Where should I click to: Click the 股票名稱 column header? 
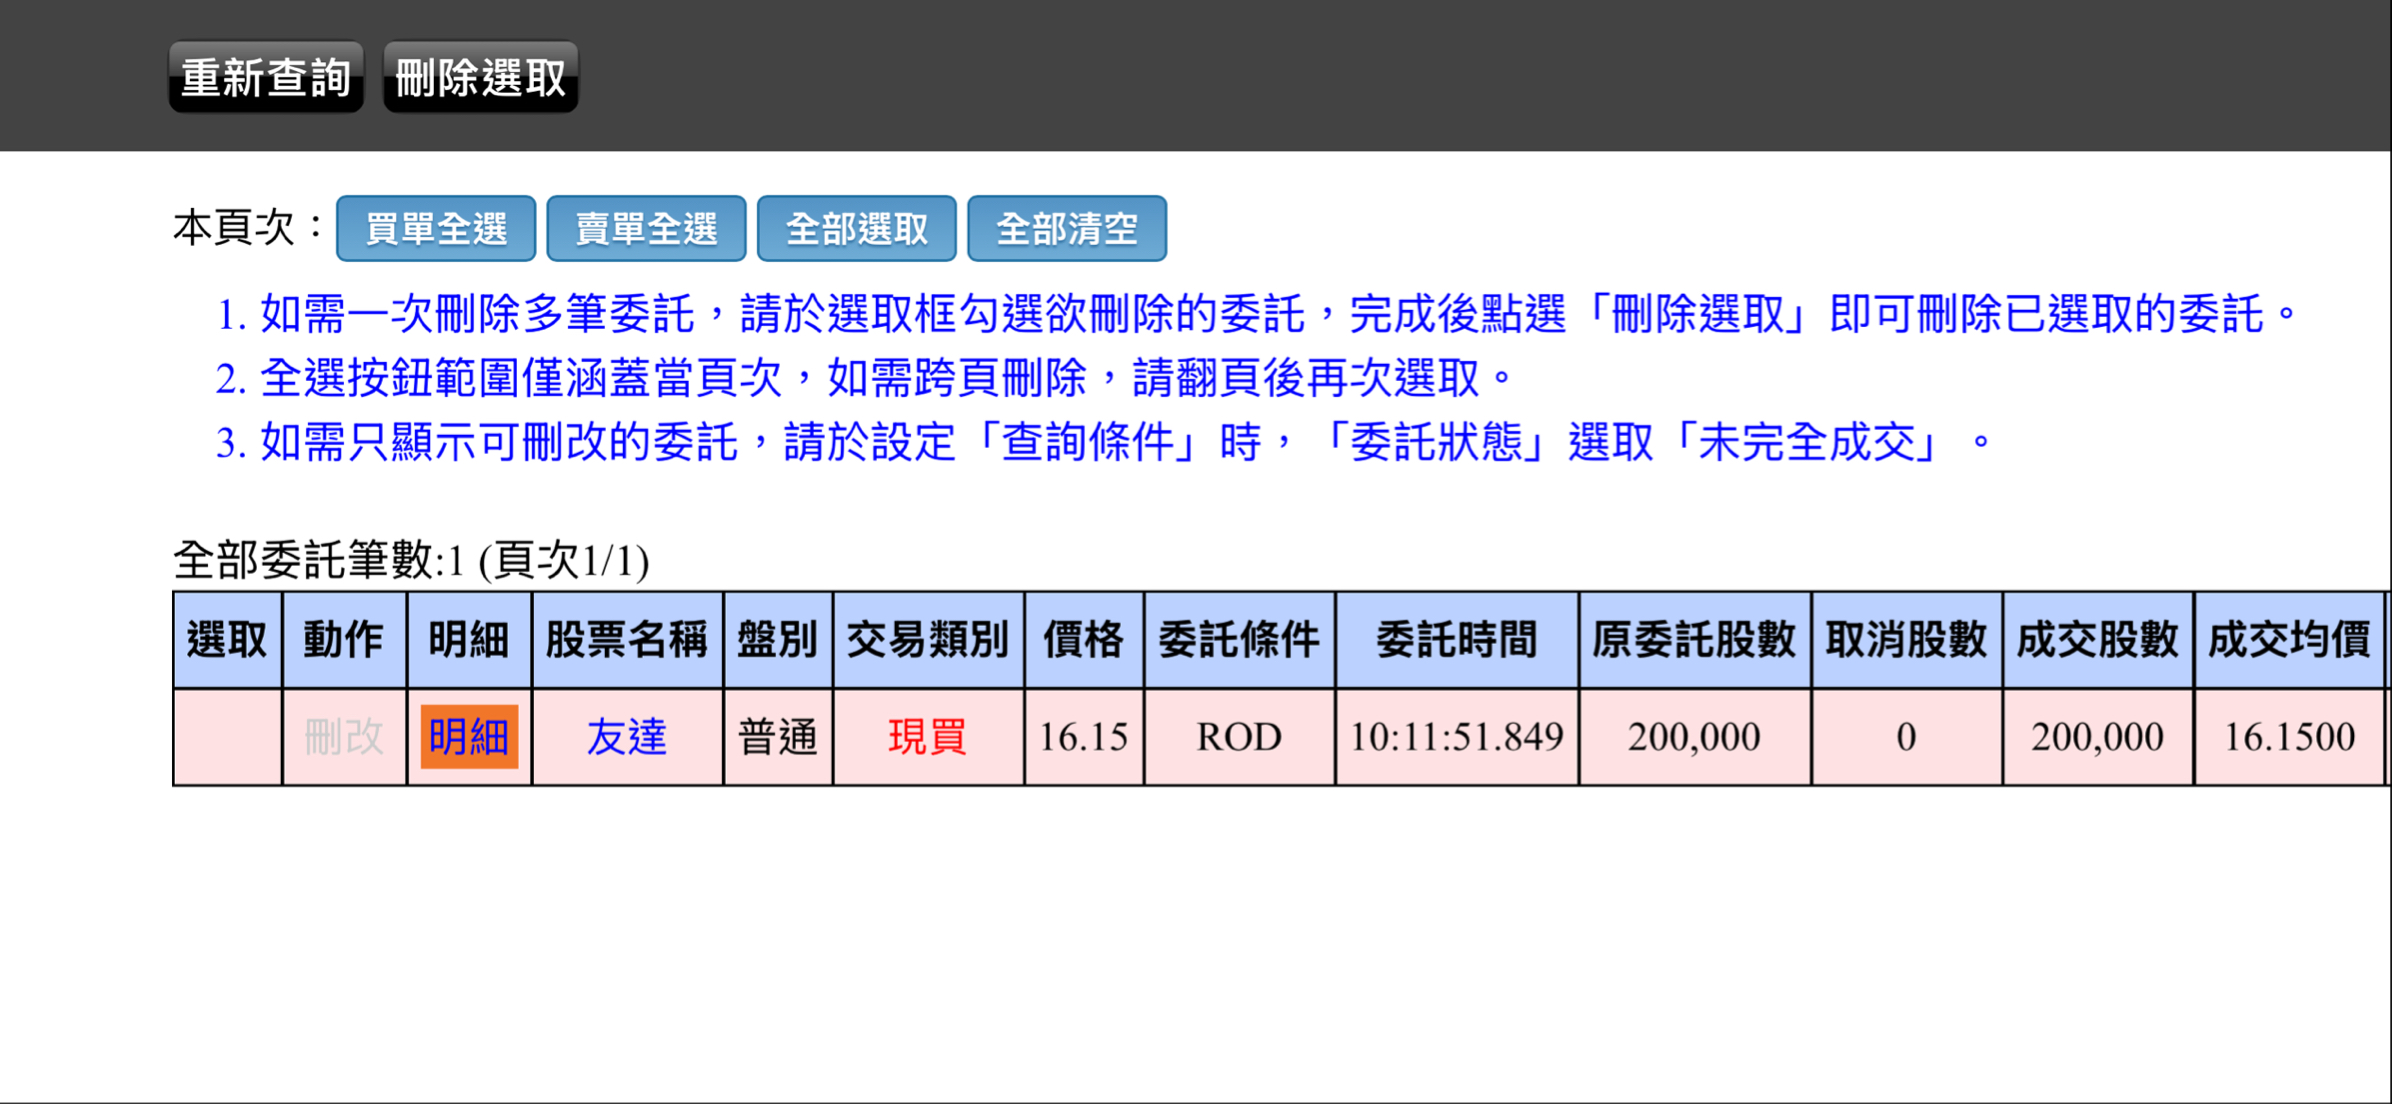(627, 640)
